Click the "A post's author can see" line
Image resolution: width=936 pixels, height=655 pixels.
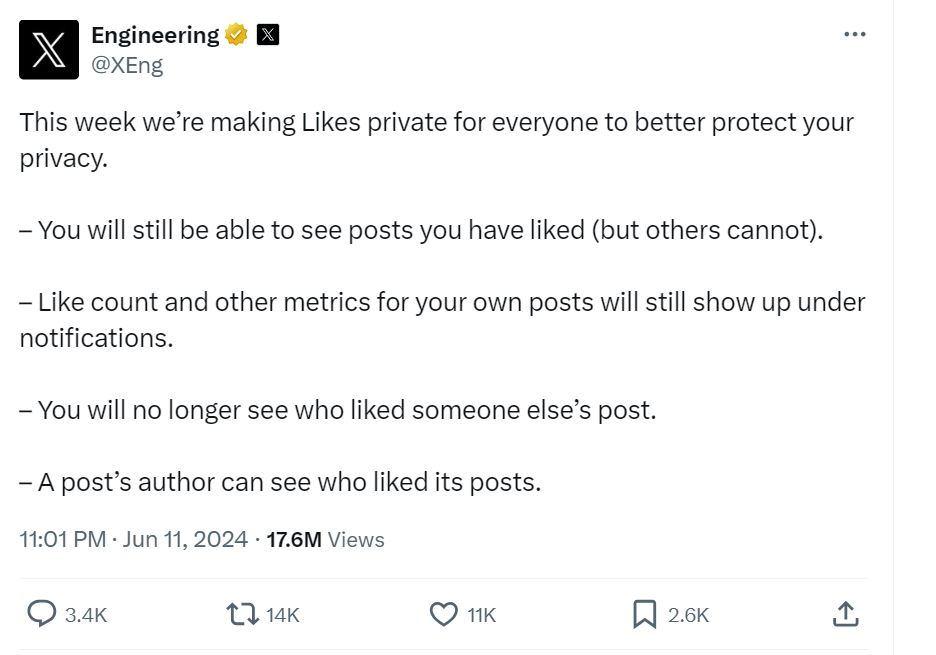pos(280,482)
